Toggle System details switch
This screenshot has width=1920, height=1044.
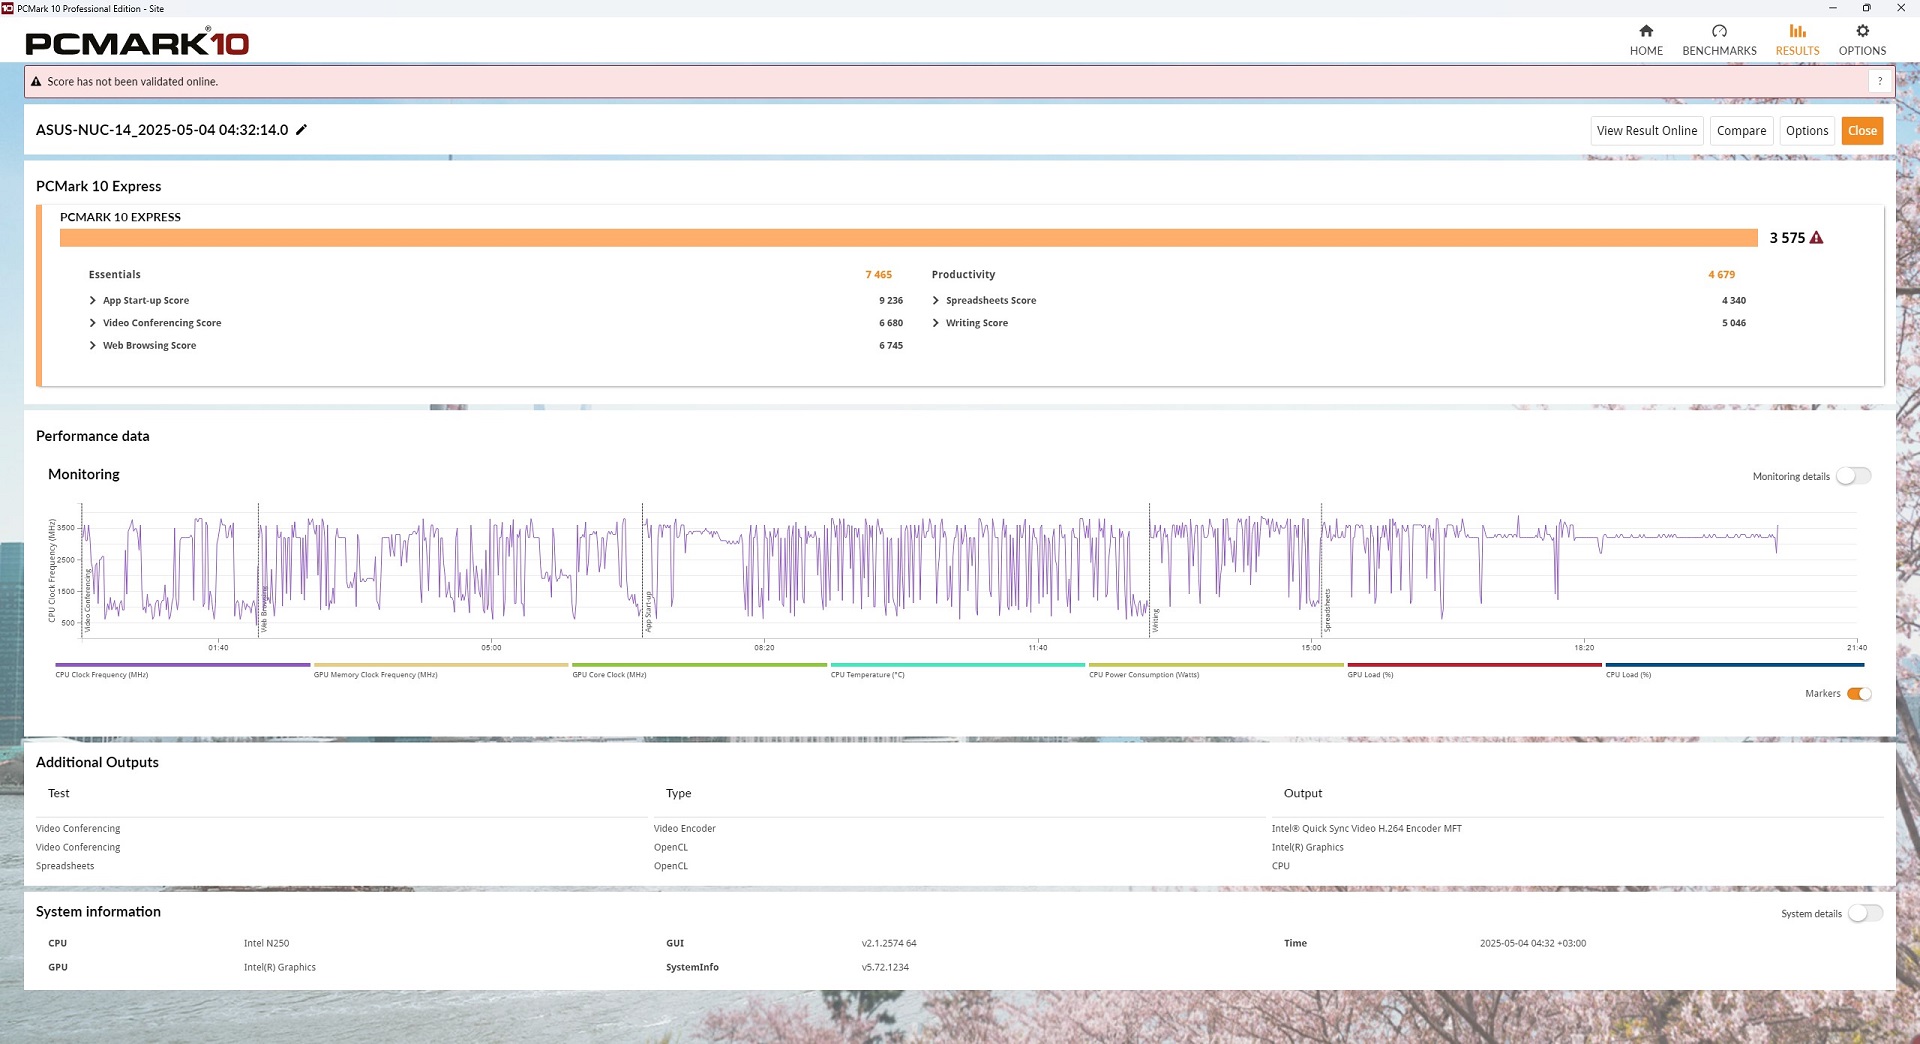[x=1865, y=913]
